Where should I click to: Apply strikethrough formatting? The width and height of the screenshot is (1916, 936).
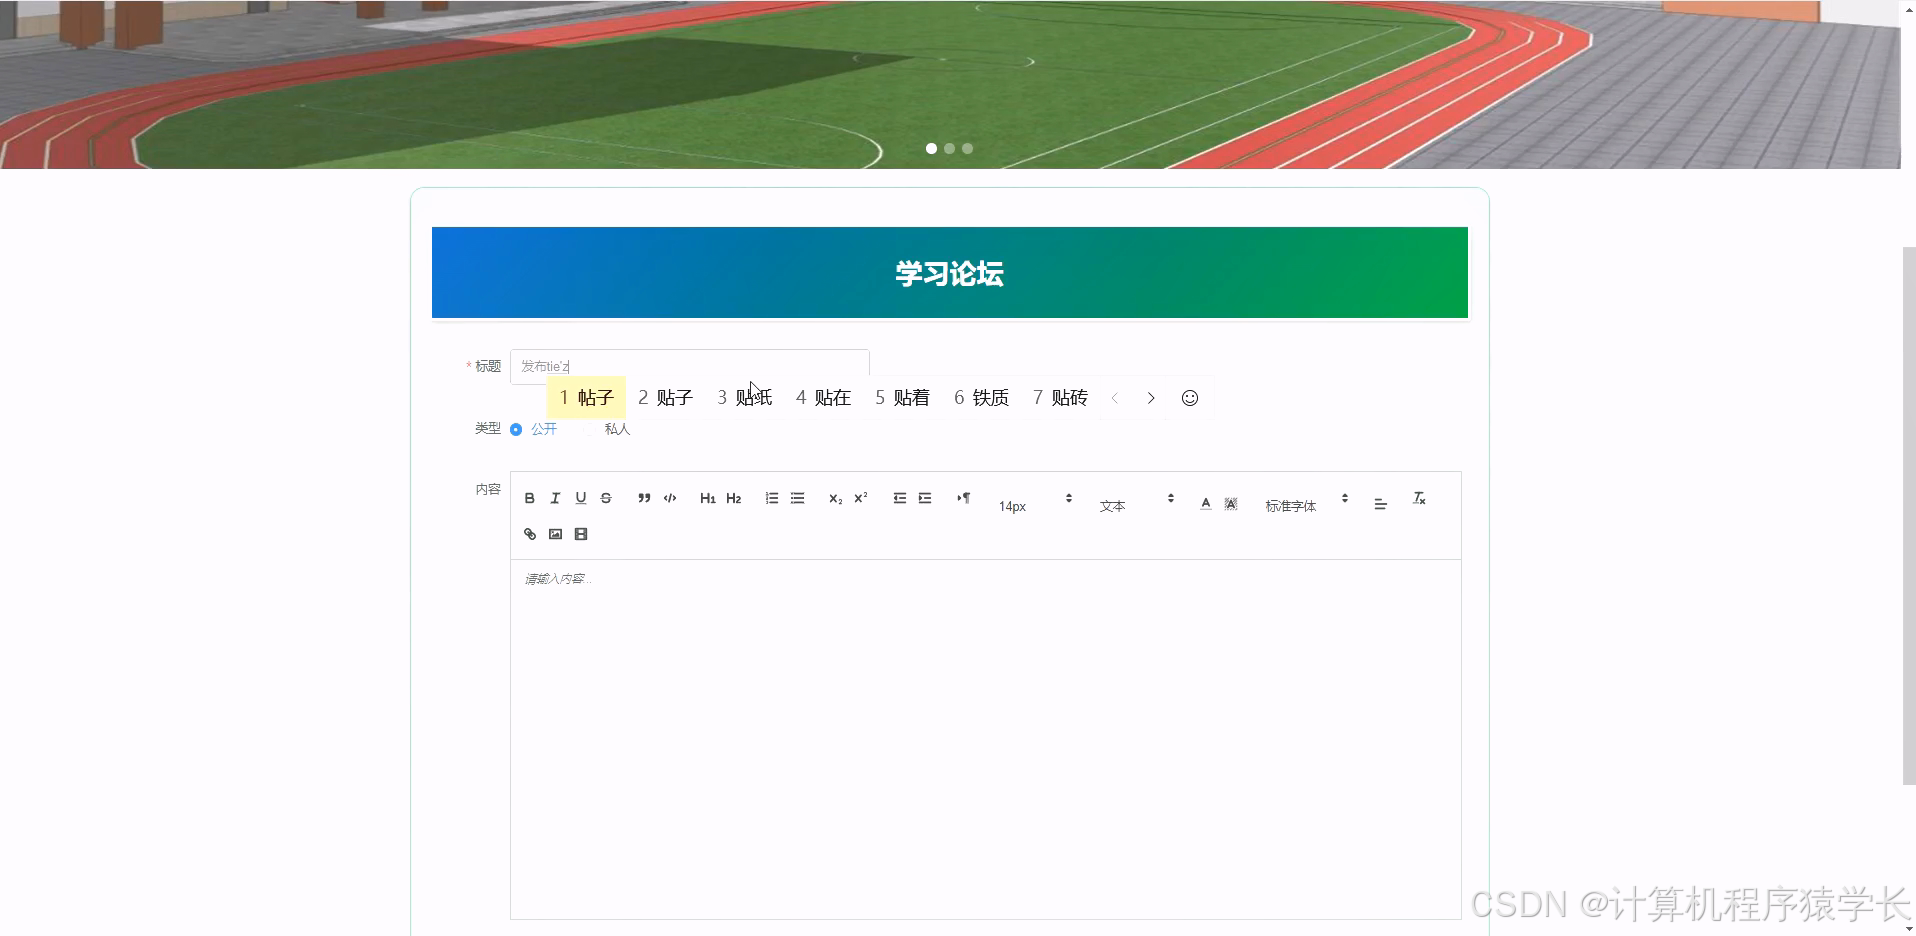click(606, 497)
